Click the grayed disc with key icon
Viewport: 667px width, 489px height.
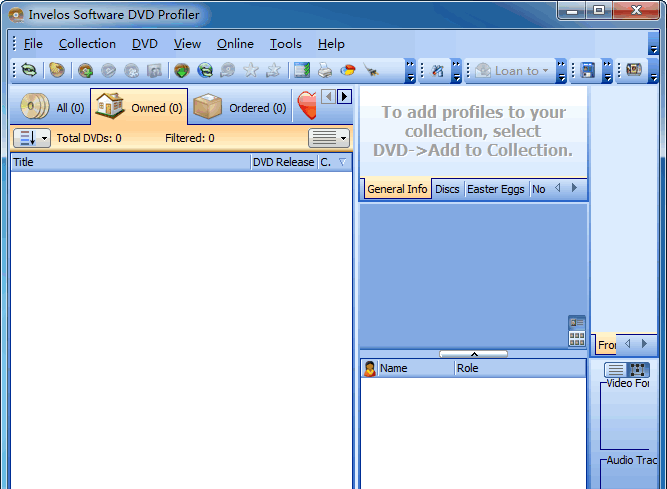228,71
